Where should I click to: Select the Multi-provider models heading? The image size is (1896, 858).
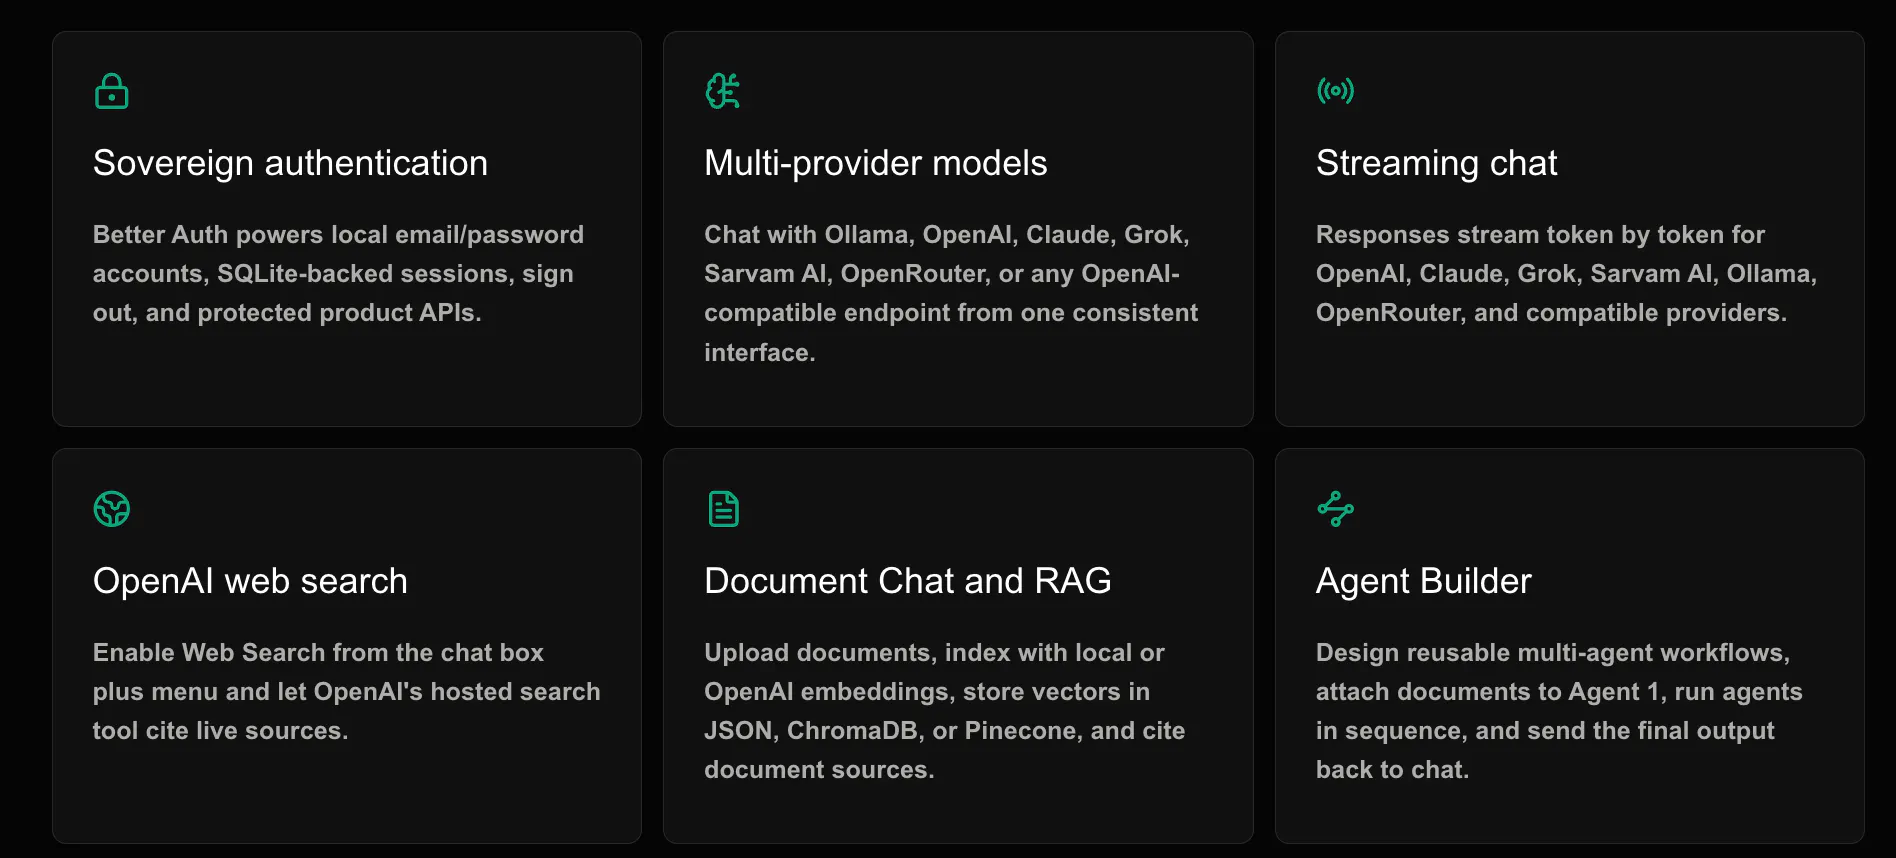875,163
